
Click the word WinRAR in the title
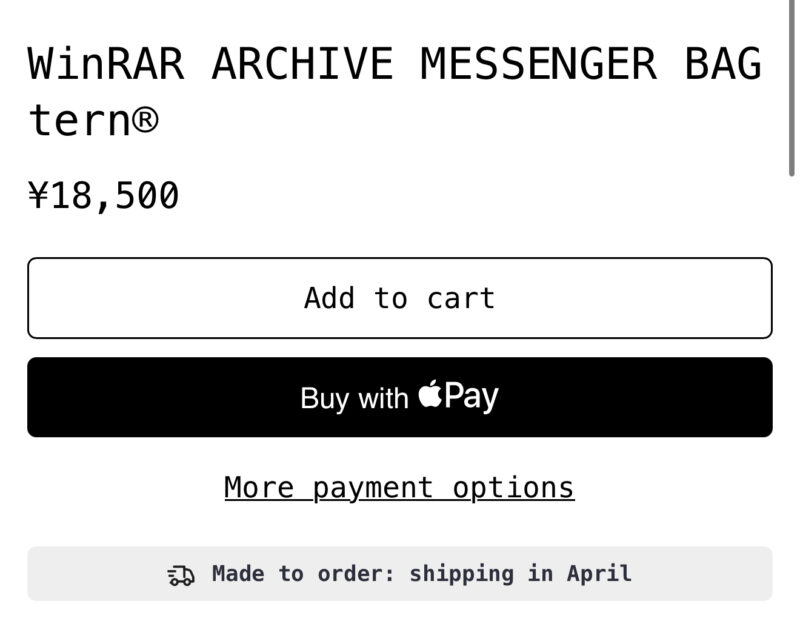(x=106, y=64)
